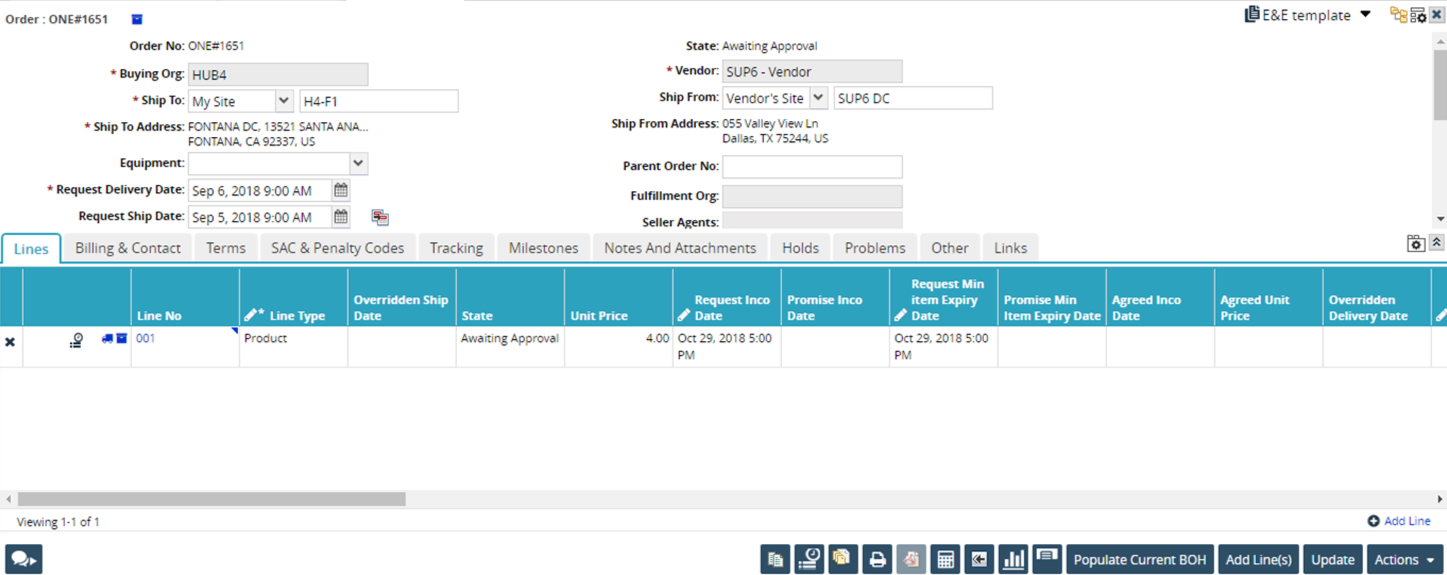Click the blue truck icon in line 001
1447x575 pixels.
107,339
